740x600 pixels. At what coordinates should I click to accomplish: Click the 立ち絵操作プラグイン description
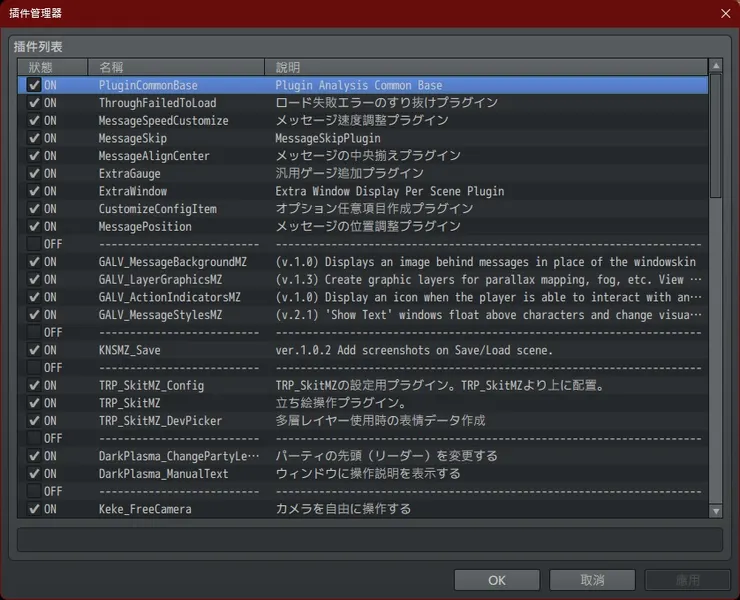click(x=341, y=403)
